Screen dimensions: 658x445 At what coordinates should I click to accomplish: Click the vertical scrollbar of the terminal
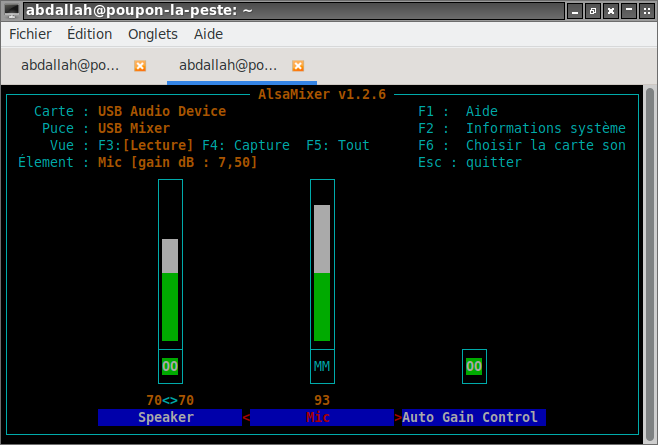(650, 262)
